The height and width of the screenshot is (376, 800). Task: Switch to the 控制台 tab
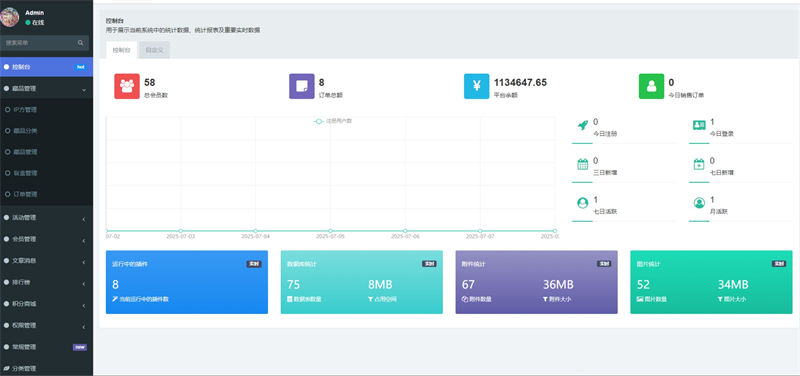(121, 51)
